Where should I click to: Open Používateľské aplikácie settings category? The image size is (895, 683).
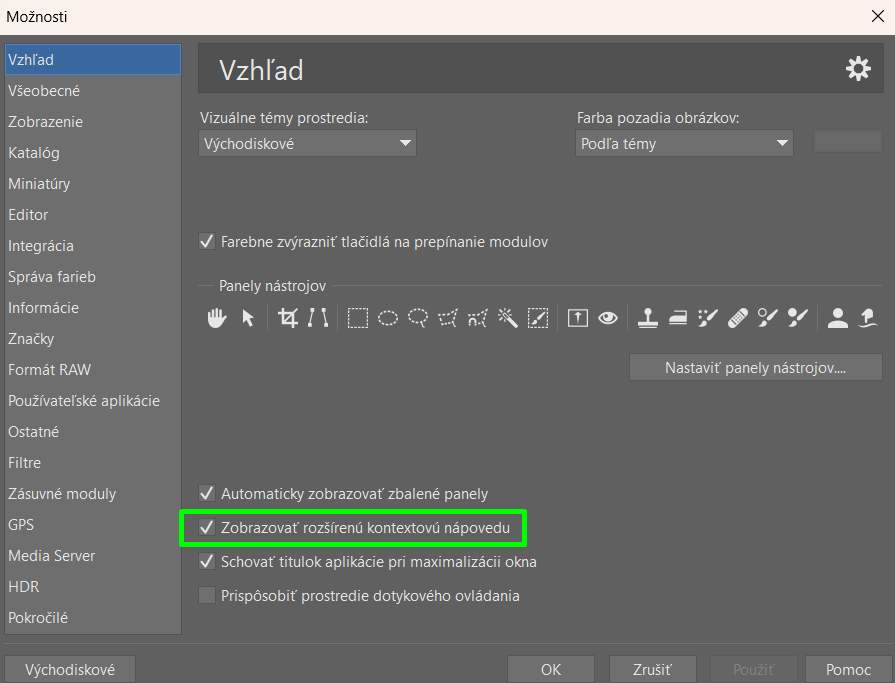pos(92,401)
